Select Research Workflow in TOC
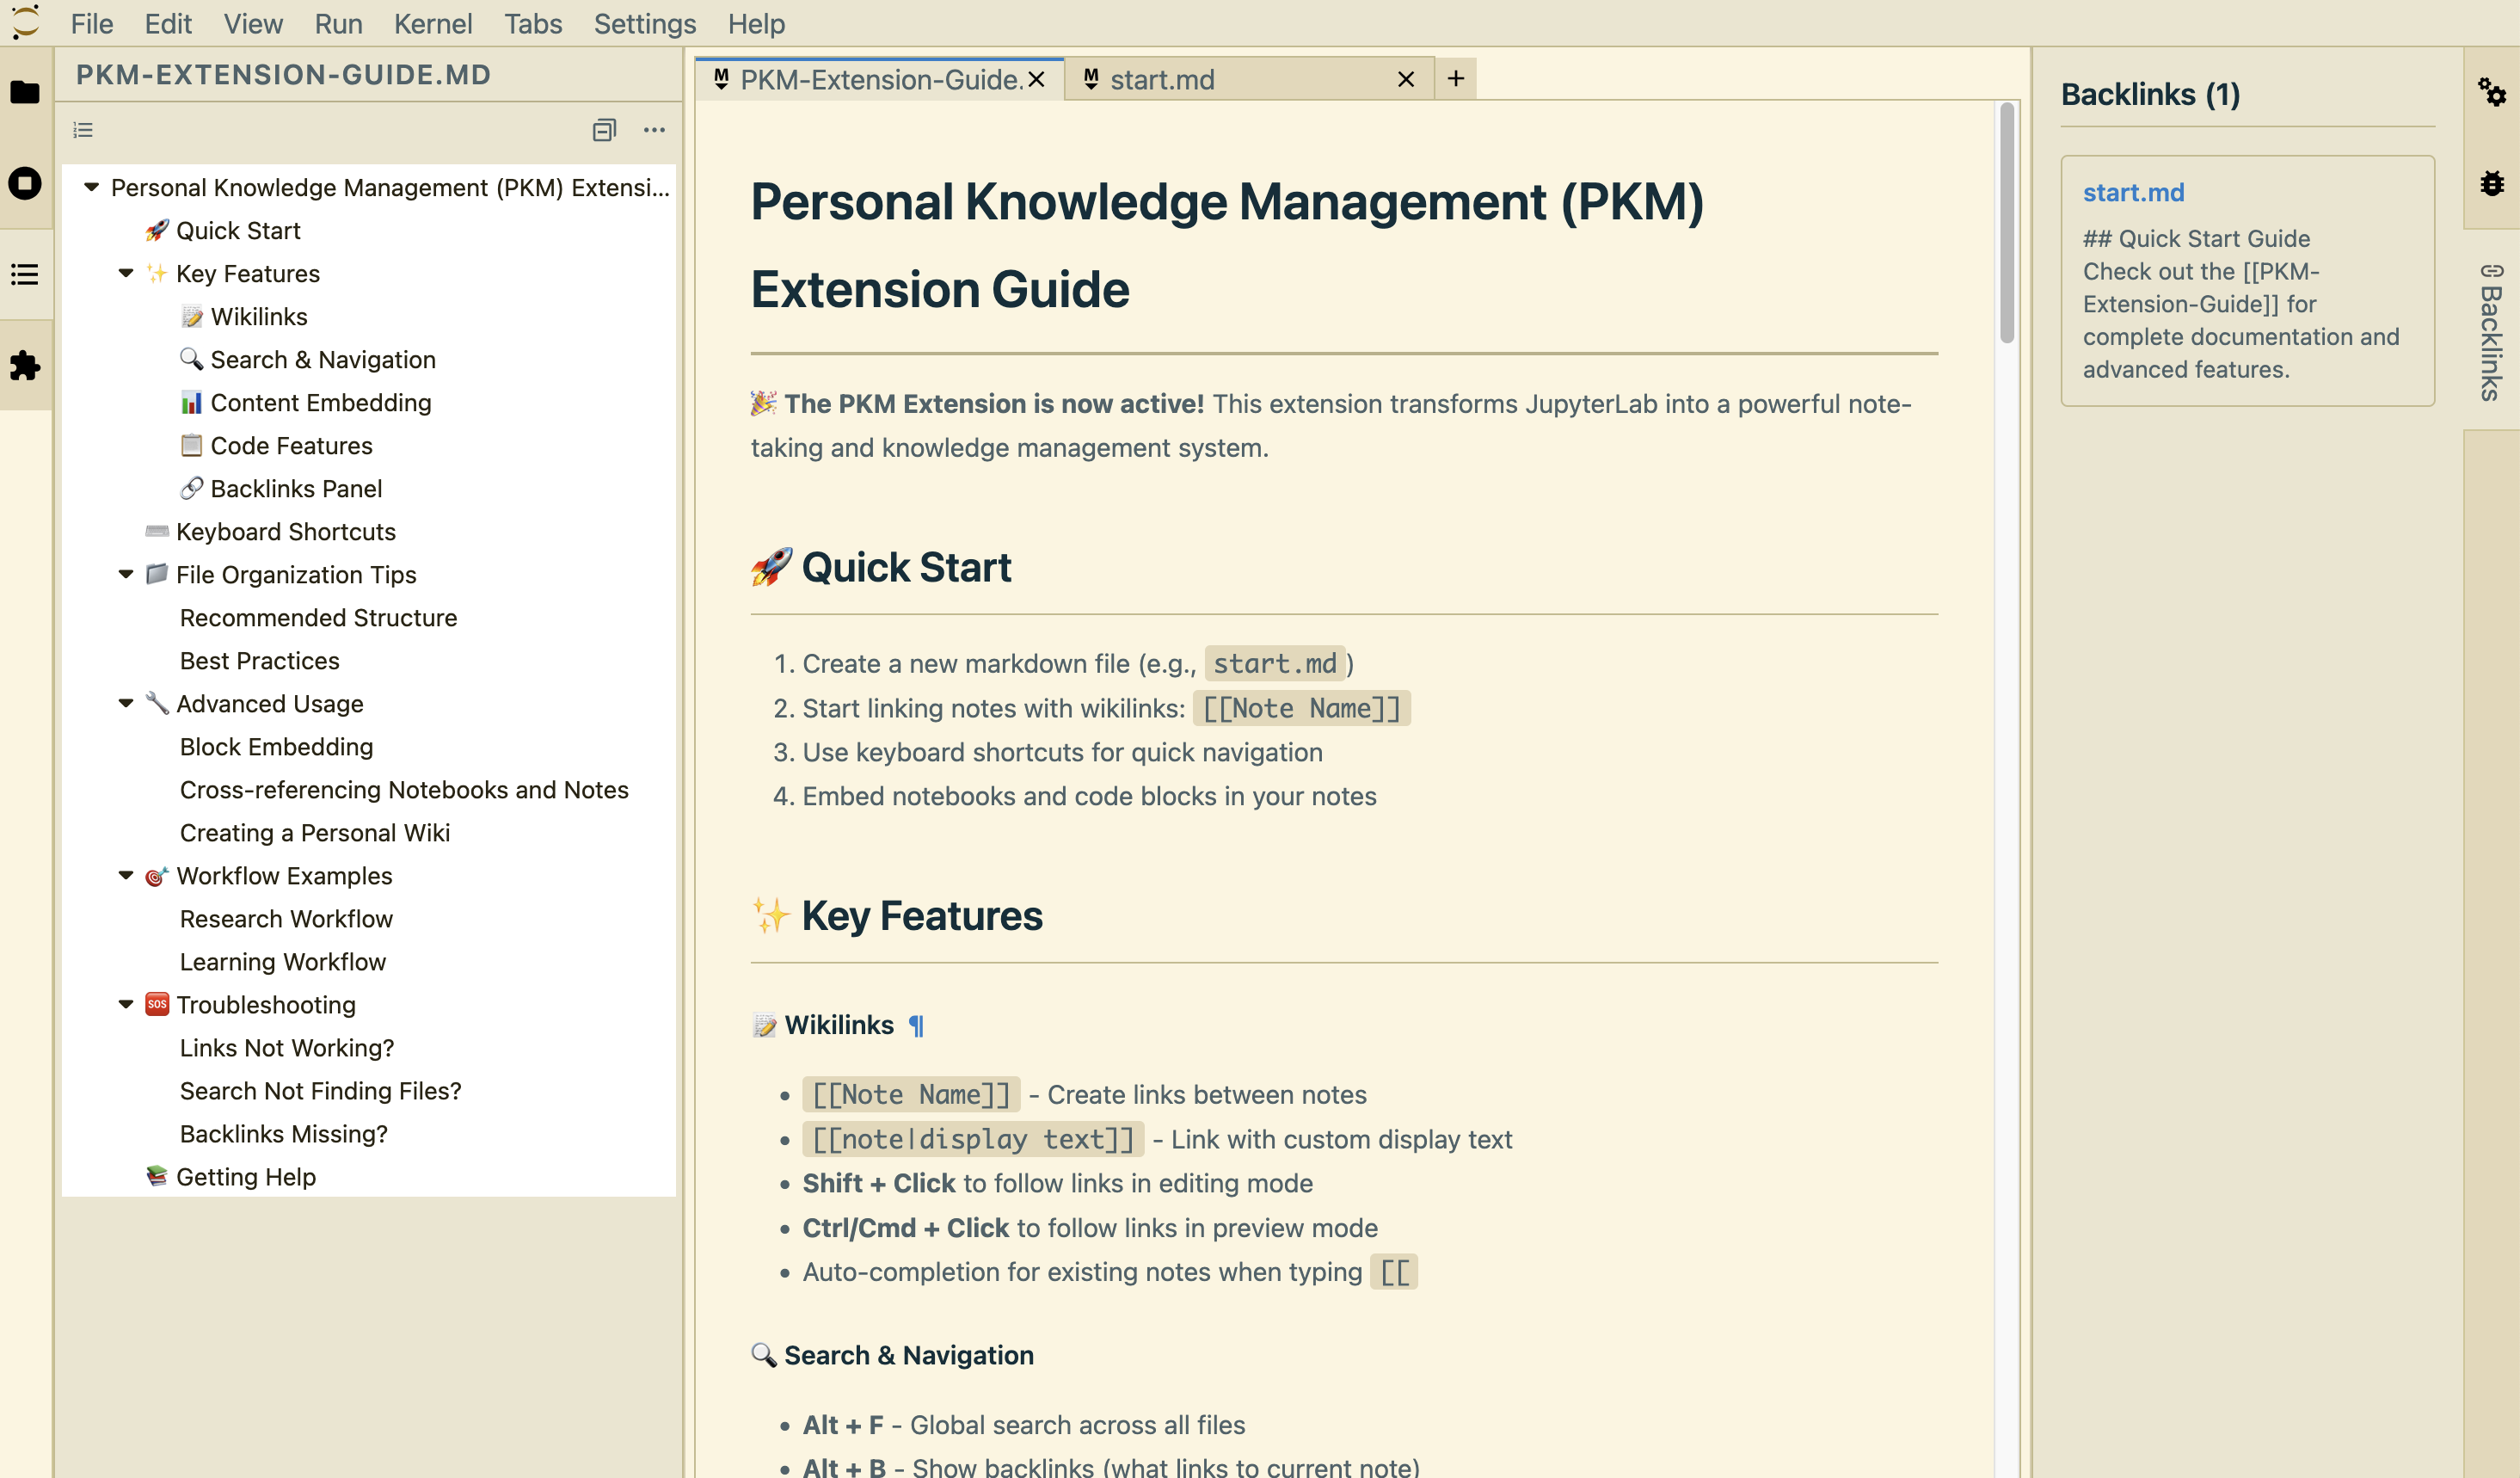This screenshot has width=2520, height=1478. (286, 918)
